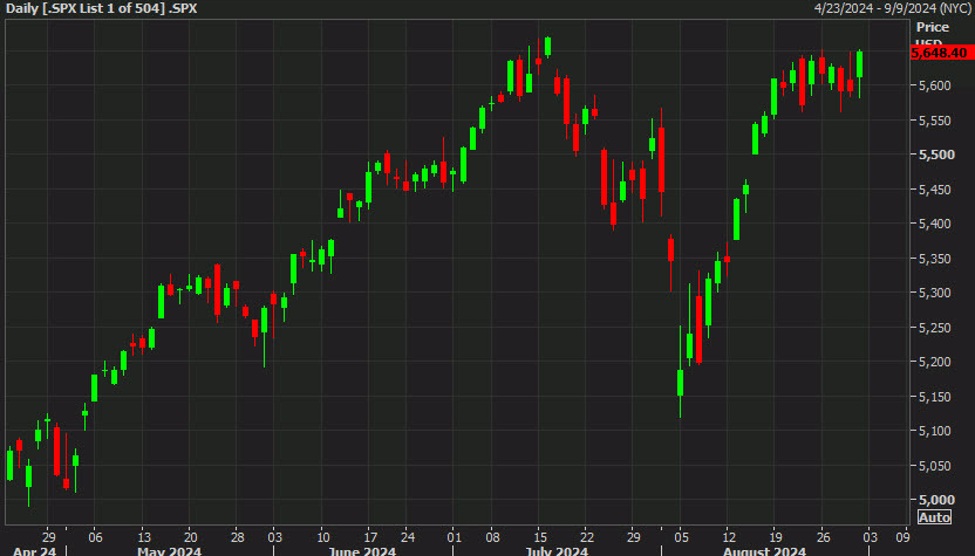975x556 pixels.
Task: Select the June 2024 month label
Action: (x=364, y=550)
